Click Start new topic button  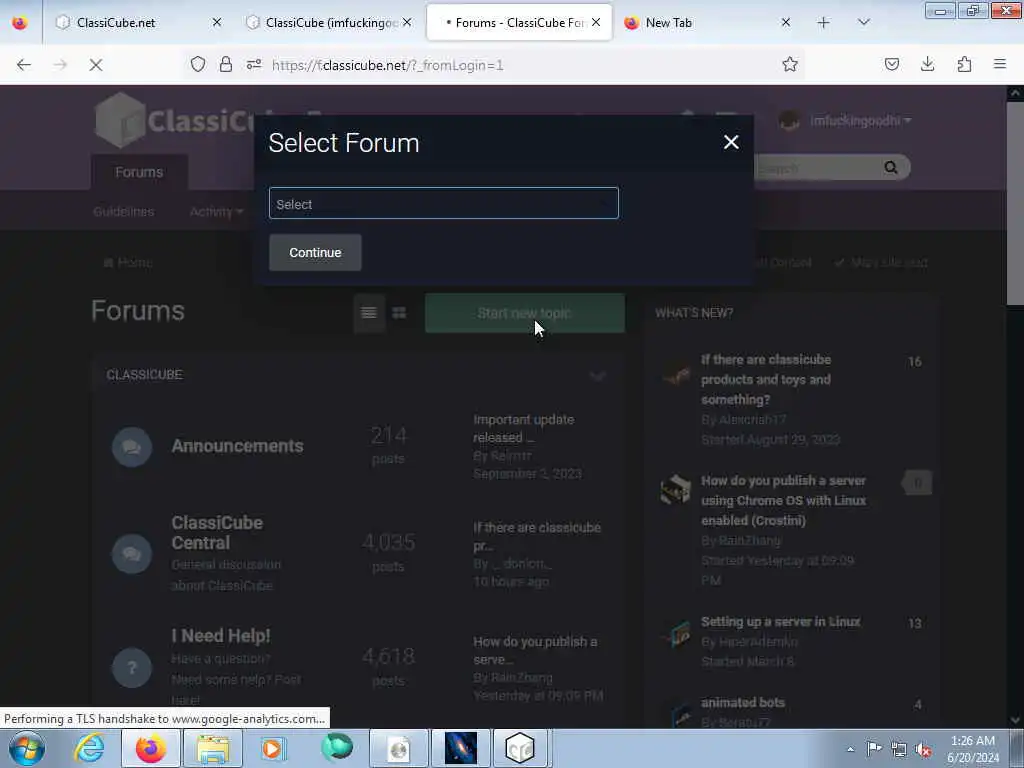pyautogui.click(x=524, y=313)
